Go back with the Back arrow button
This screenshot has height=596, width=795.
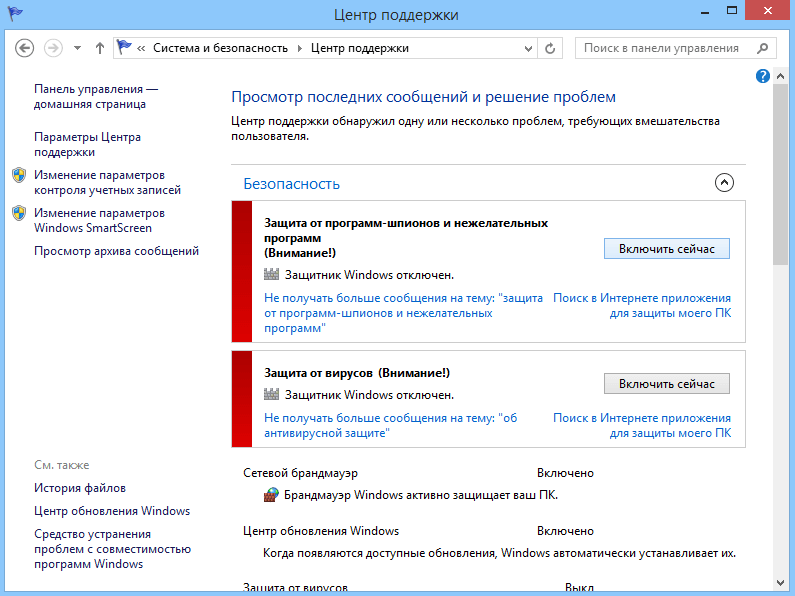tap(24, 48)
